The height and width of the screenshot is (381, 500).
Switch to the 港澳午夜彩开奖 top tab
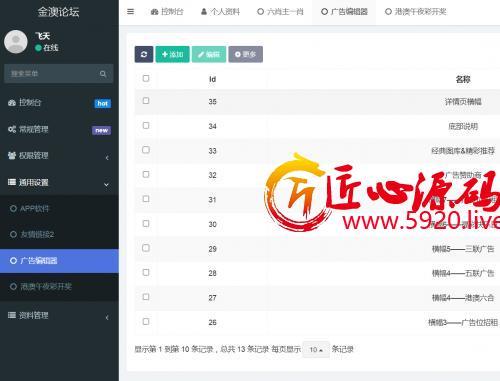coord(415,12)
